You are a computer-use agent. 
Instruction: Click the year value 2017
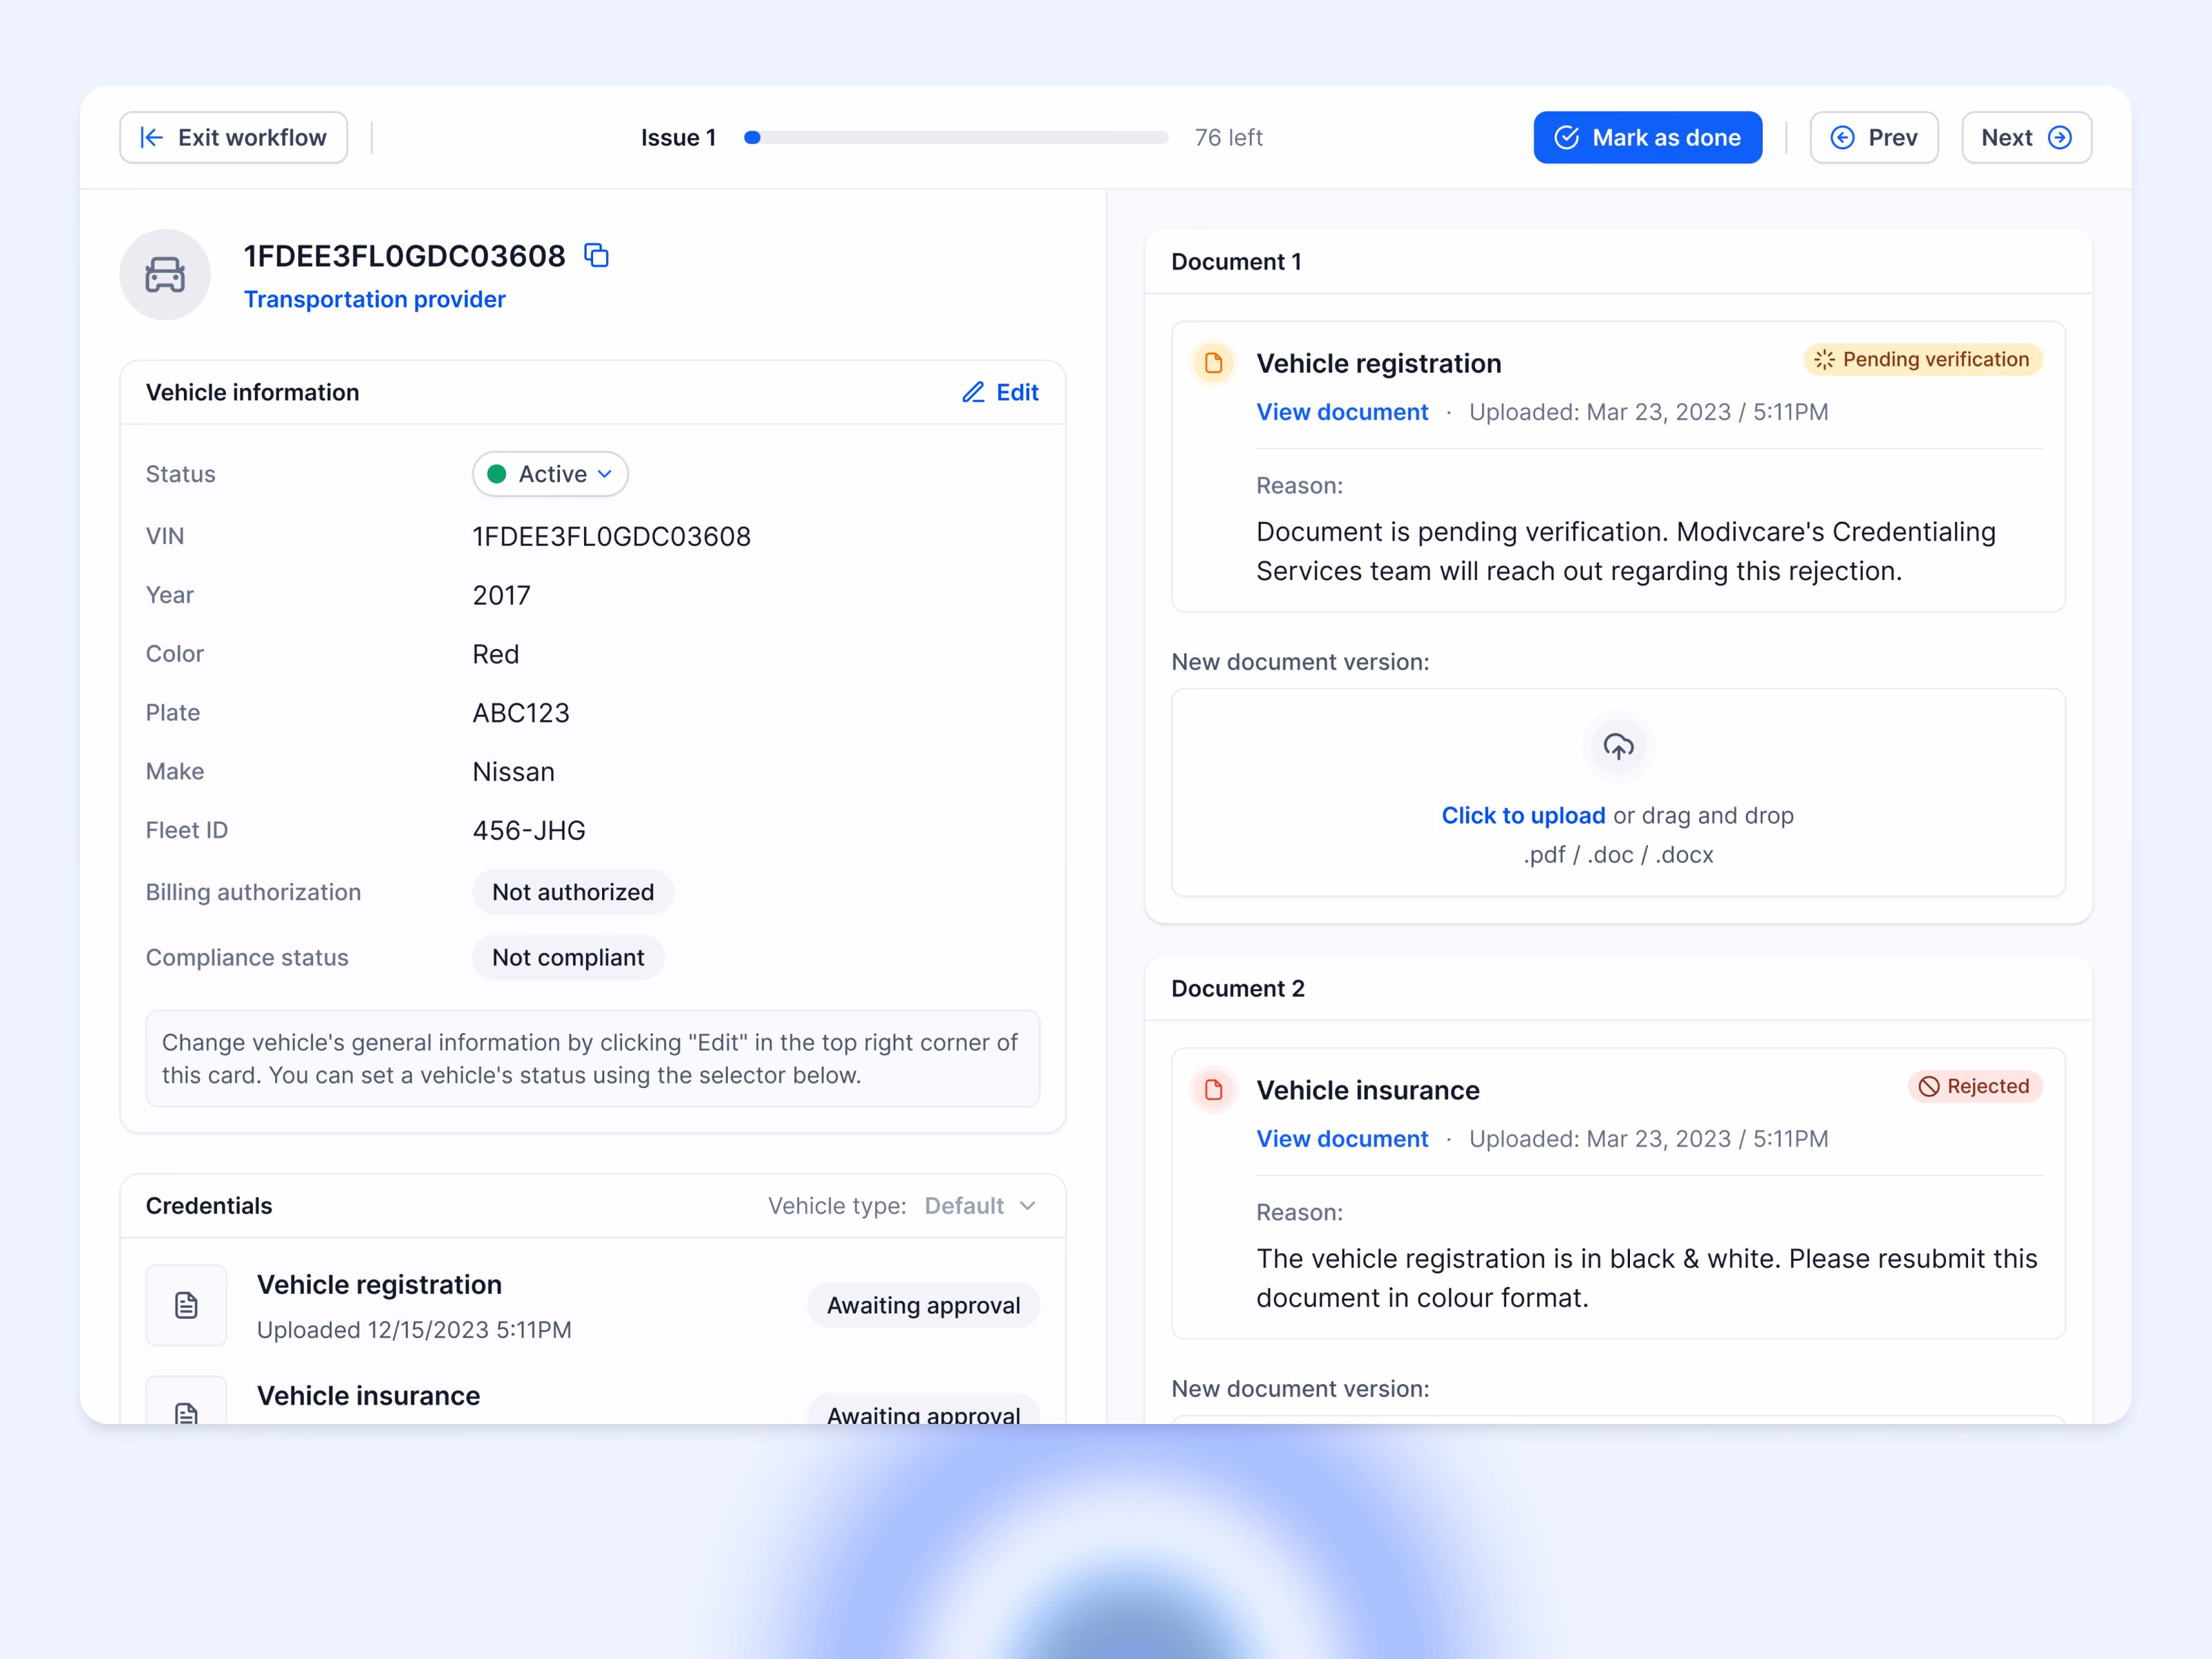501,596
